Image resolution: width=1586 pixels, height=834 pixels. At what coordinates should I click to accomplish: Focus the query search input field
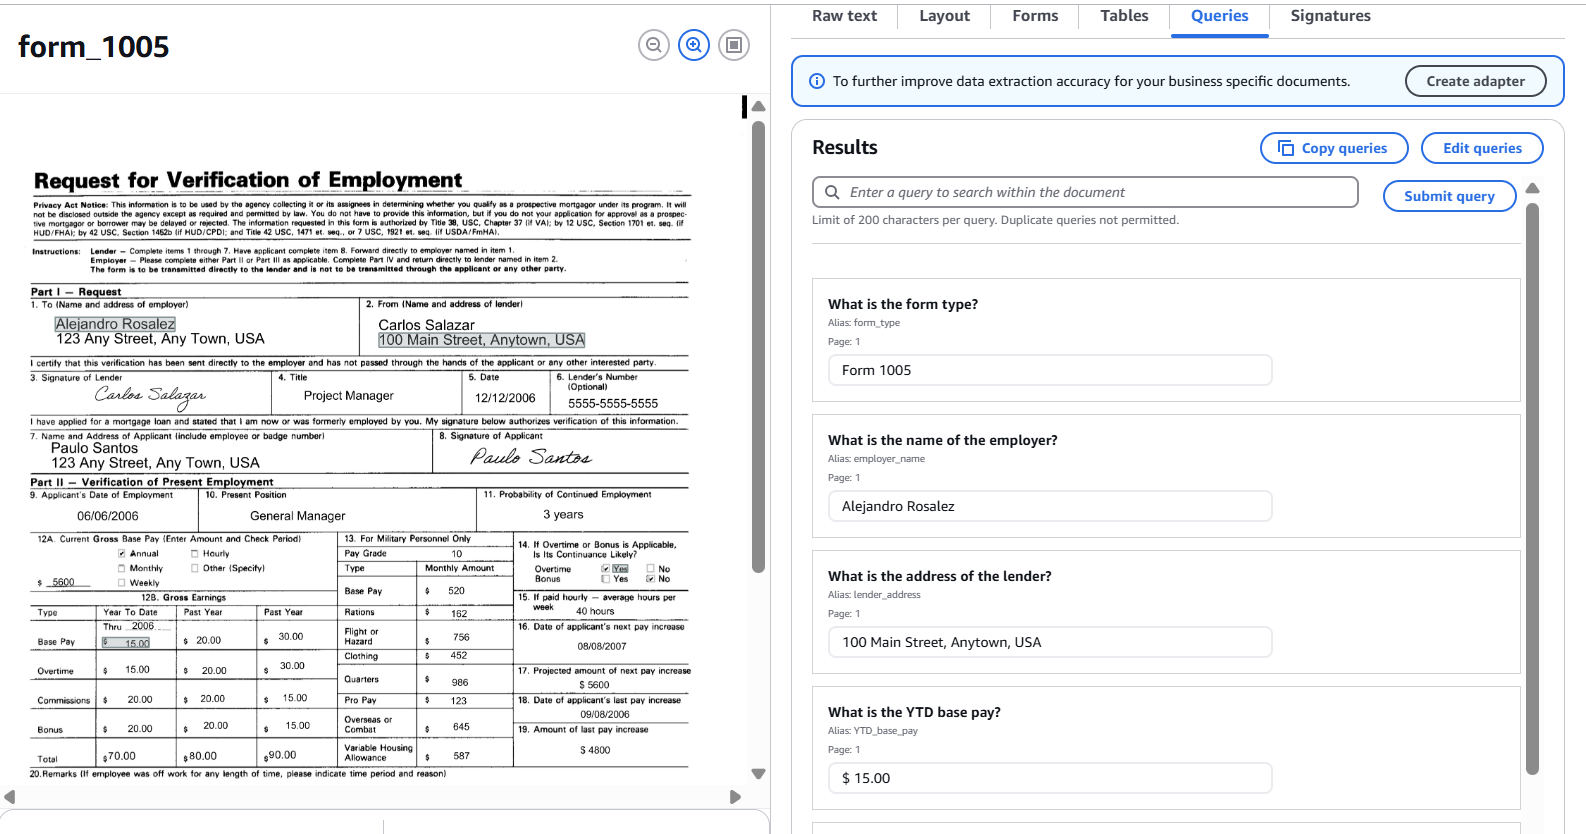coord(1085,192)
